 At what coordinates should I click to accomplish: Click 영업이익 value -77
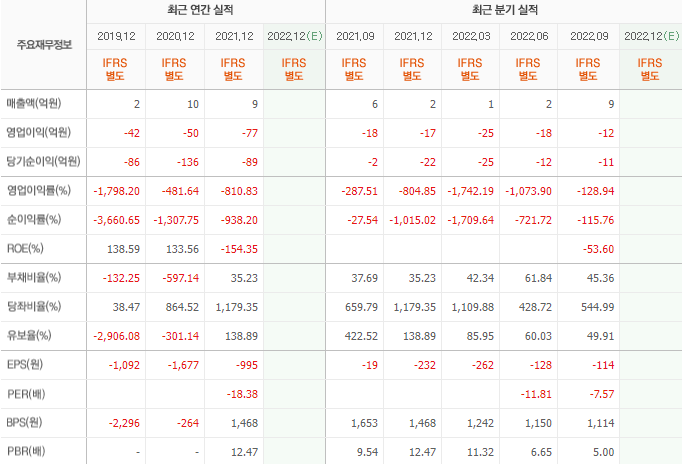tap(250, 134)
